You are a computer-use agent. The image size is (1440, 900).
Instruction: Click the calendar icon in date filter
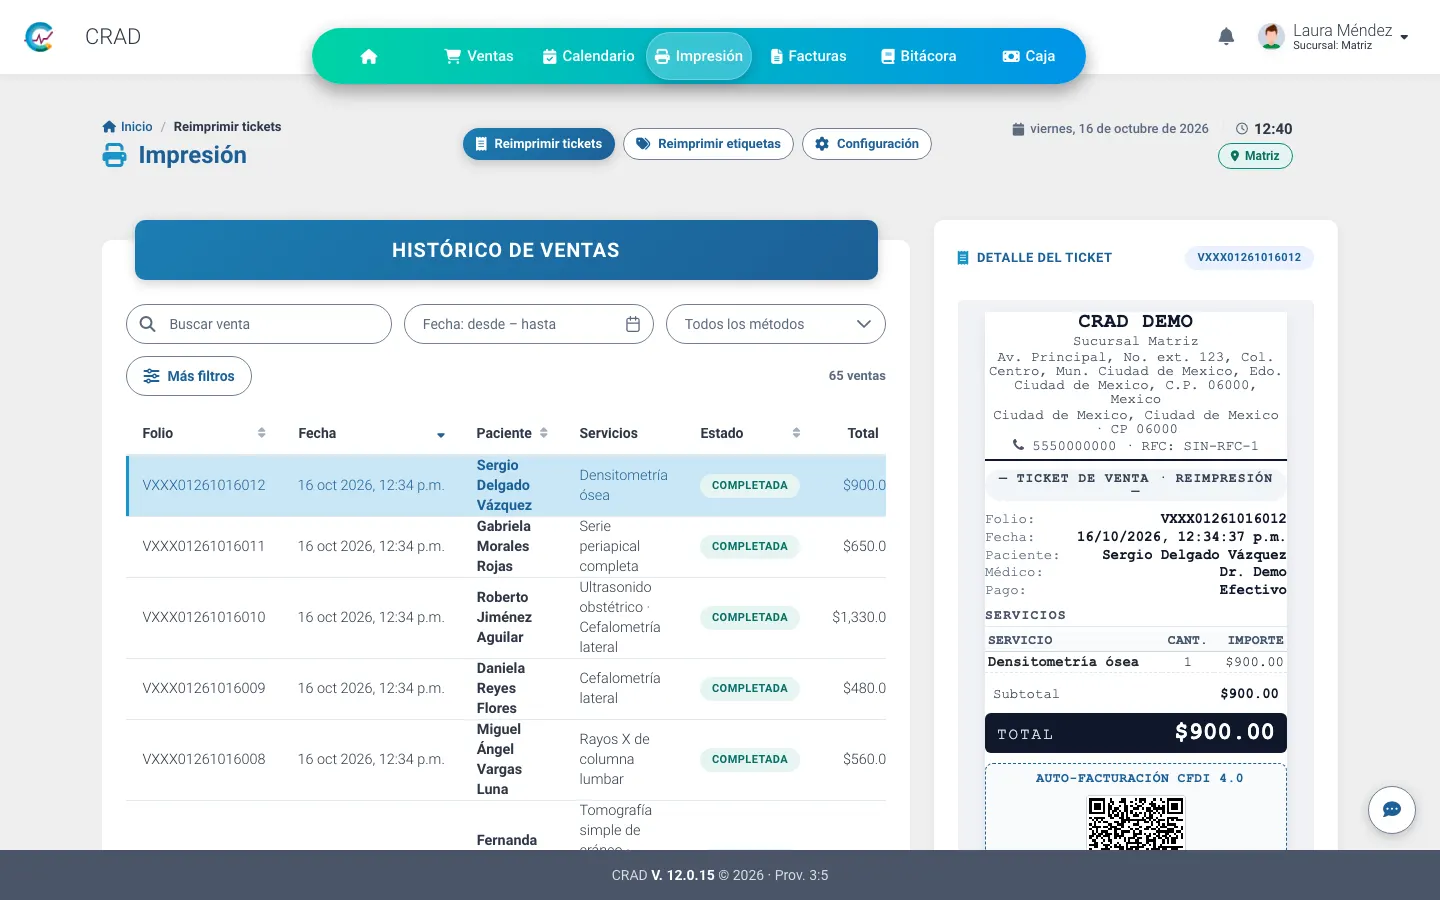tap(633, 324)
